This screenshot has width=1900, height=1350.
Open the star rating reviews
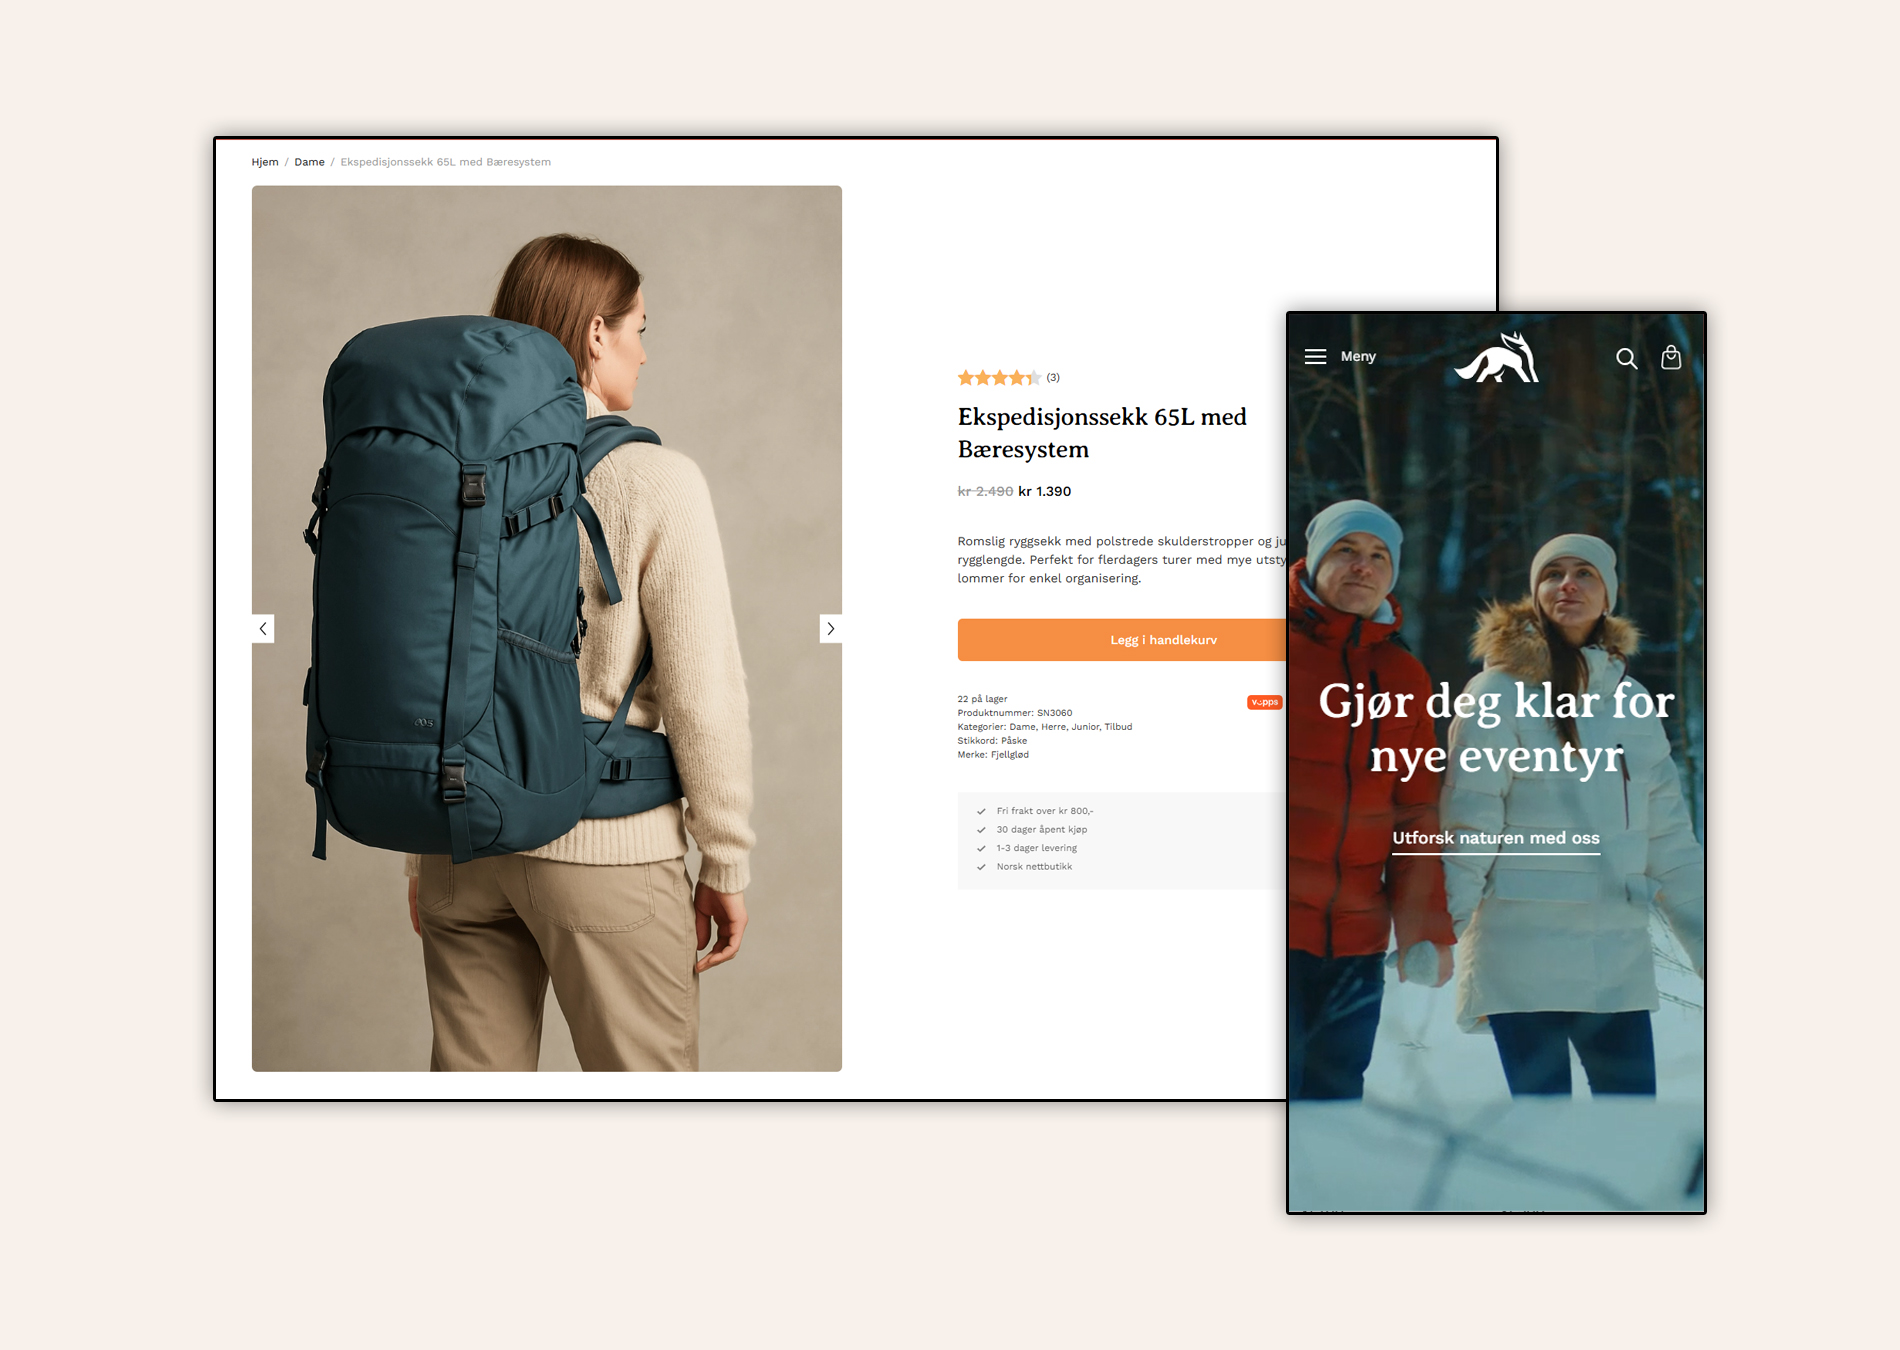(x=999, y=378)
